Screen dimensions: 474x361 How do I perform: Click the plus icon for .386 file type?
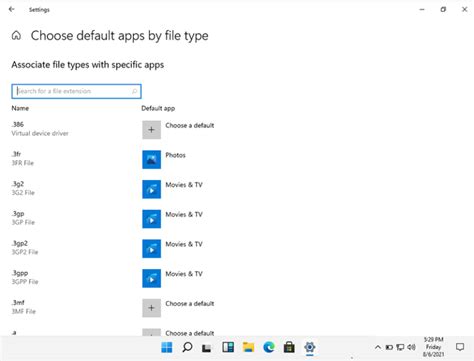pos(151,130)
